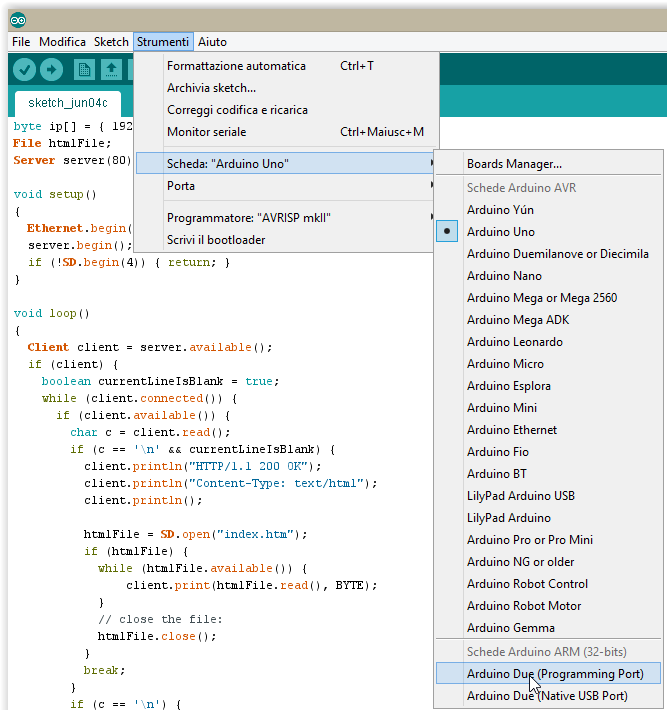Screen dimensions: 667x710
Task: Select Arduino Mega ADK board
Action: [548, 320]
